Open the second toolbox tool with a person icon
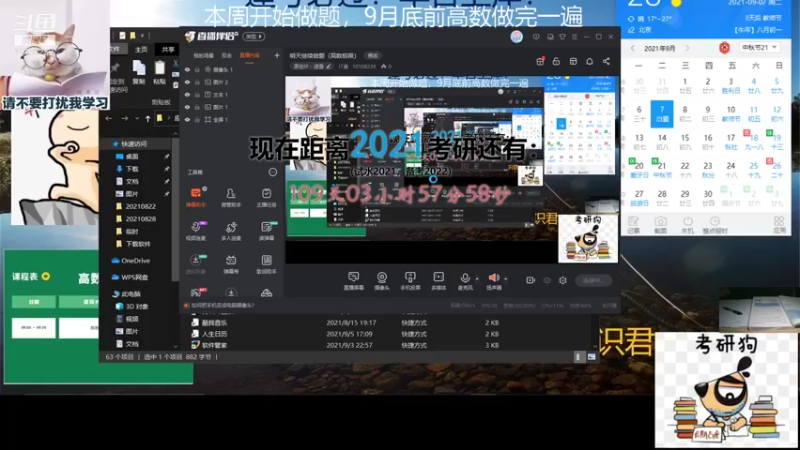This screenshot has height=450, width=800. (x=231, y=197)
